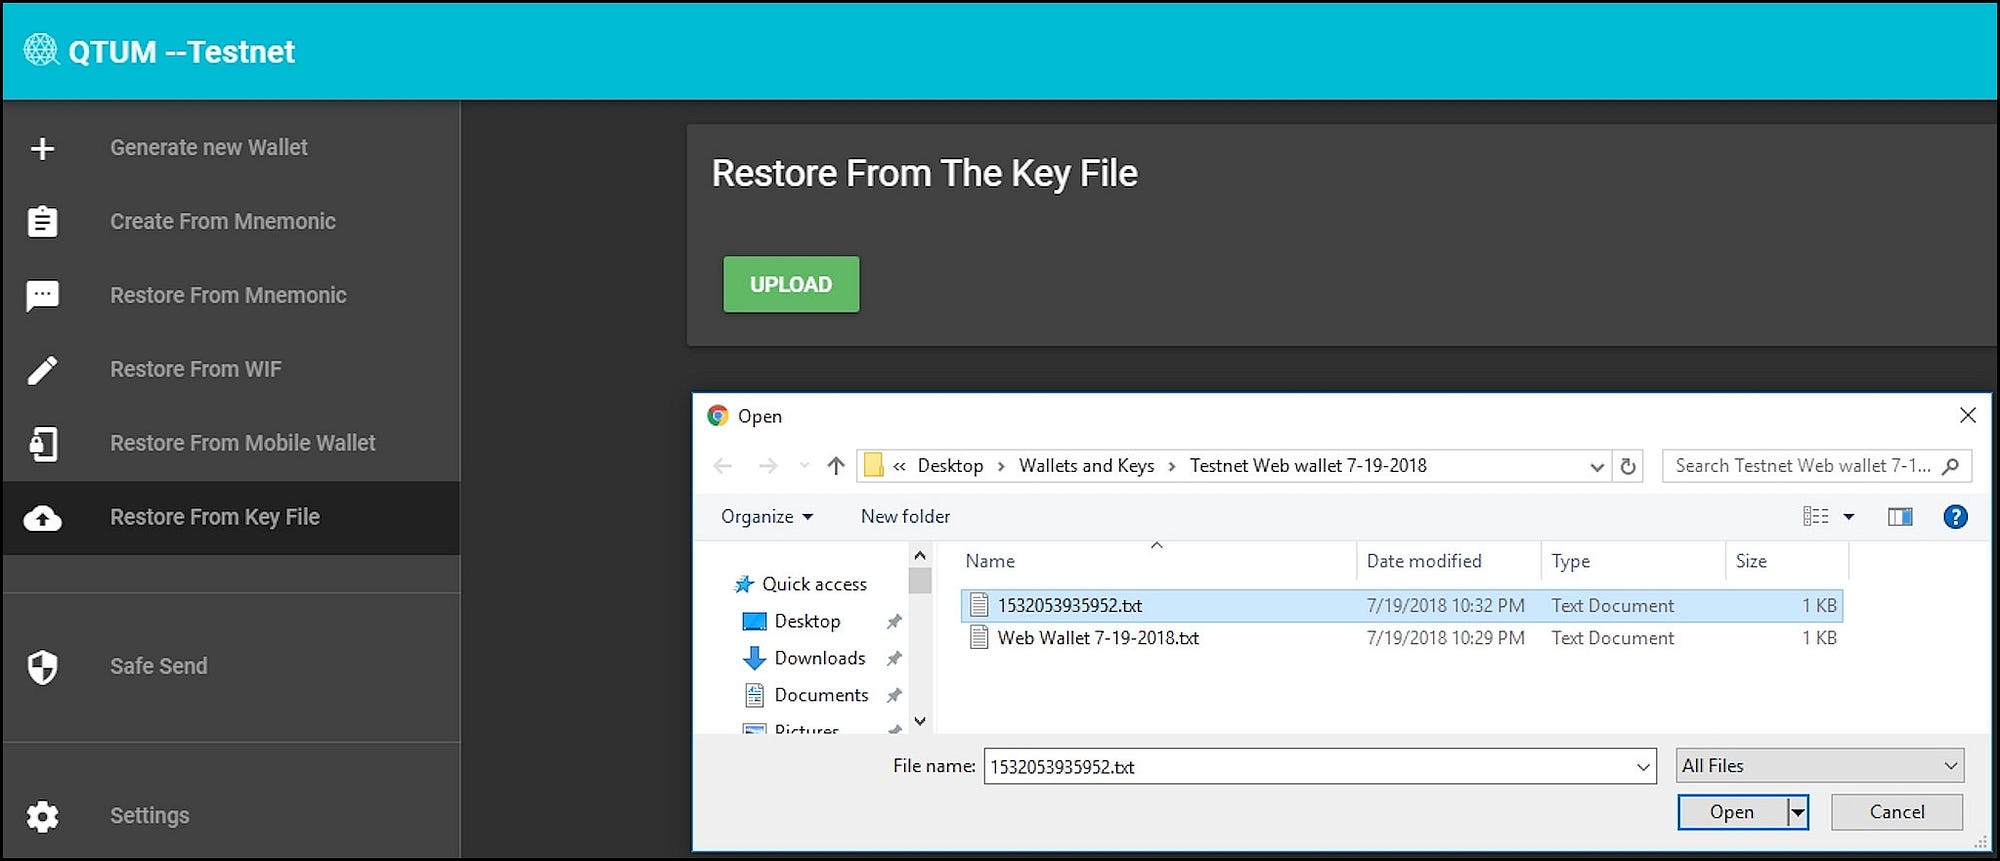Click the search magnifier icon in the dialog
Screen dimensions: 2000x861
(x=1950, y=466)
